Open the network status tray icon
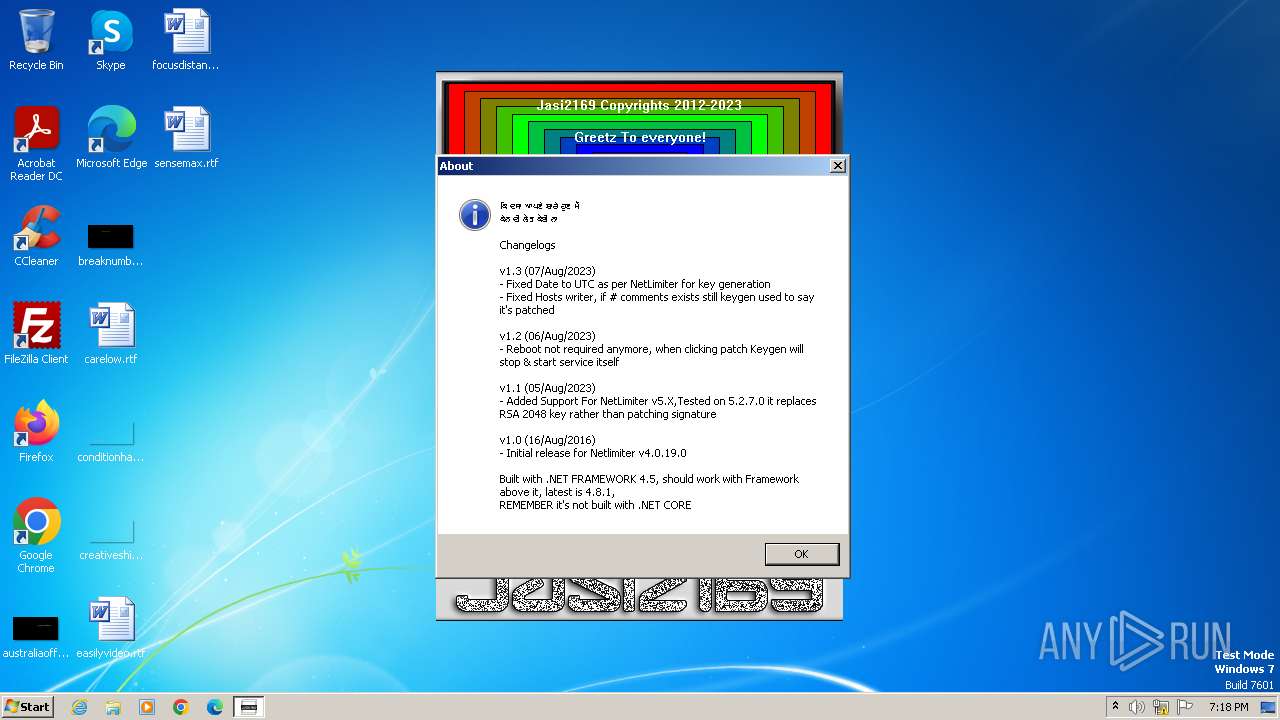1280x720 pixels. [1161, 706]
